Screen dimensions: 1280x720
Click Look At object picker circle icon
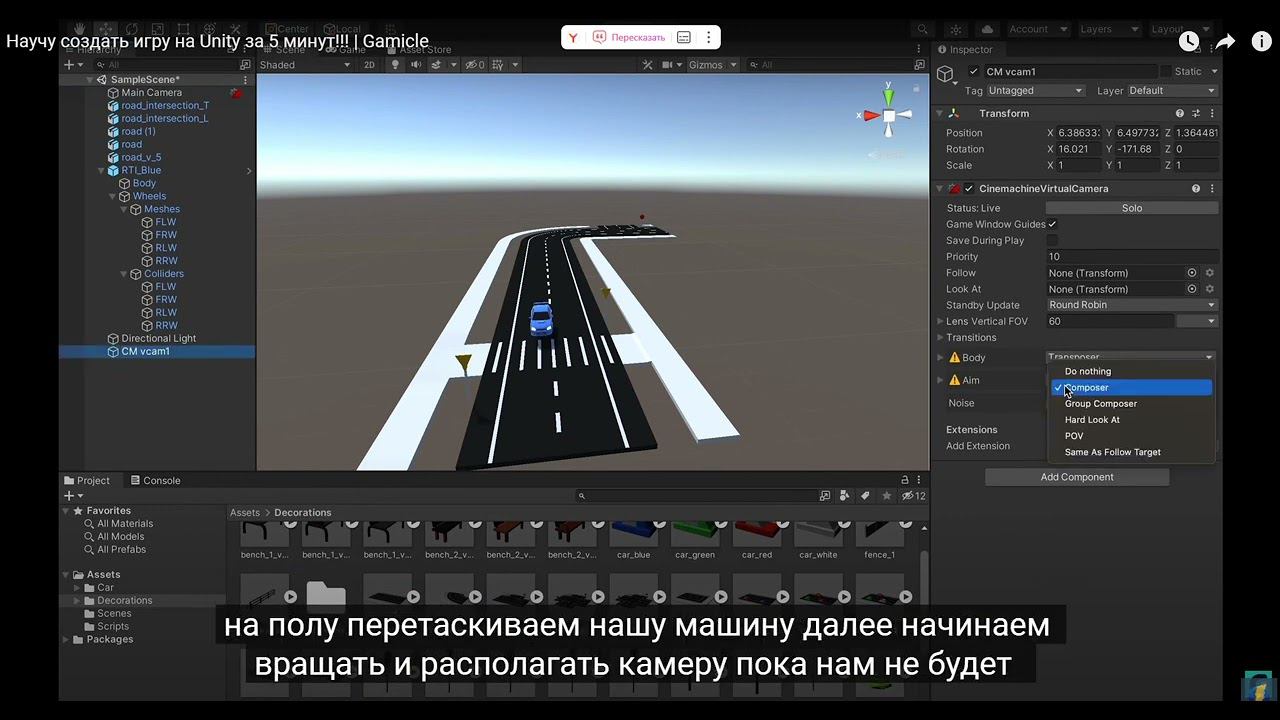coord(1192,289)
